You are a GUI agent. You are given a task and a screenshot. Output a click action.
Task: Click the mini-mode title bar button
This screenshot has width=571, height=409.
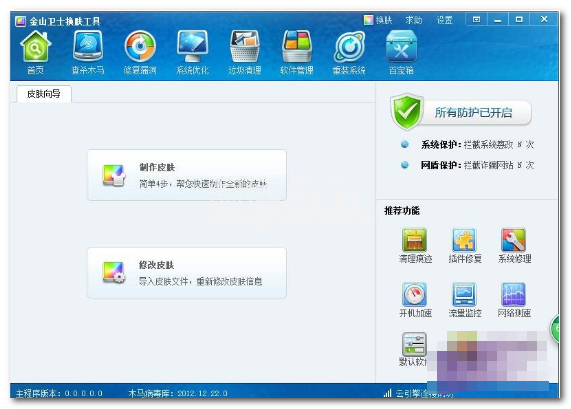pos(476,19)
